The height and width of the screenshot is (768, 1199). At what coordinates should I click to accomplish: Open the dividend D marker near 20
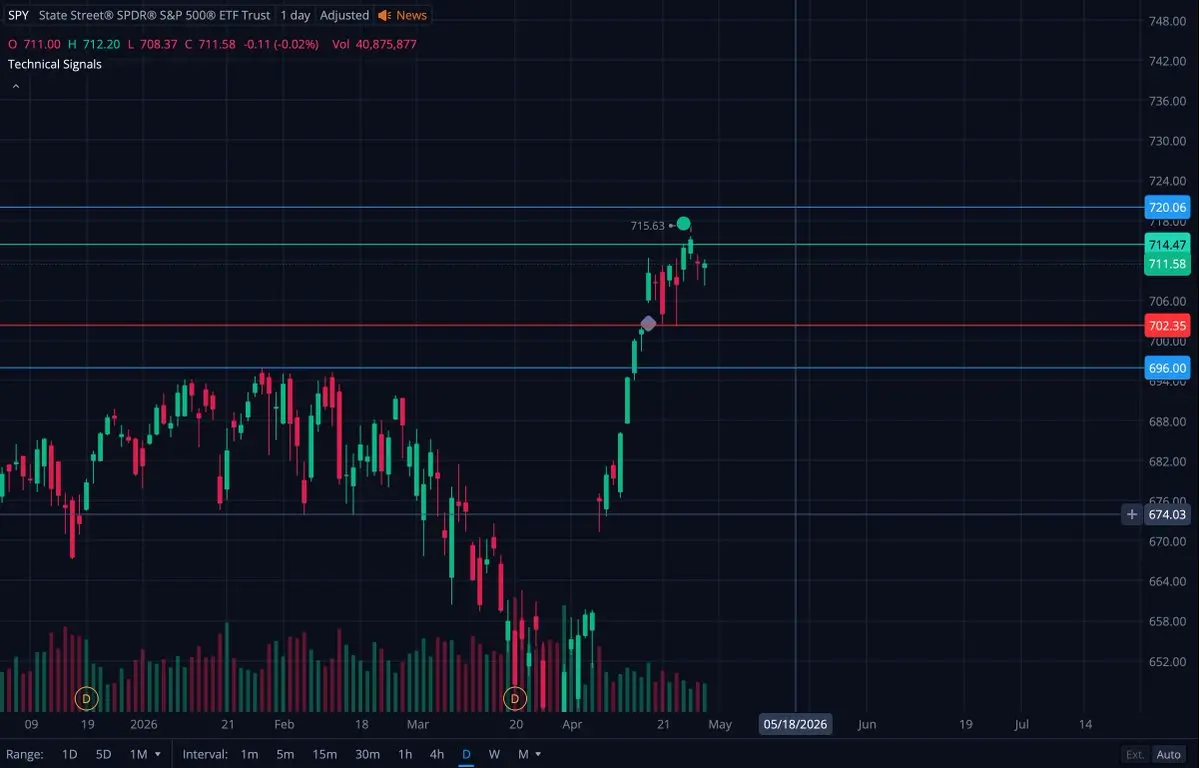coord(515,698)
